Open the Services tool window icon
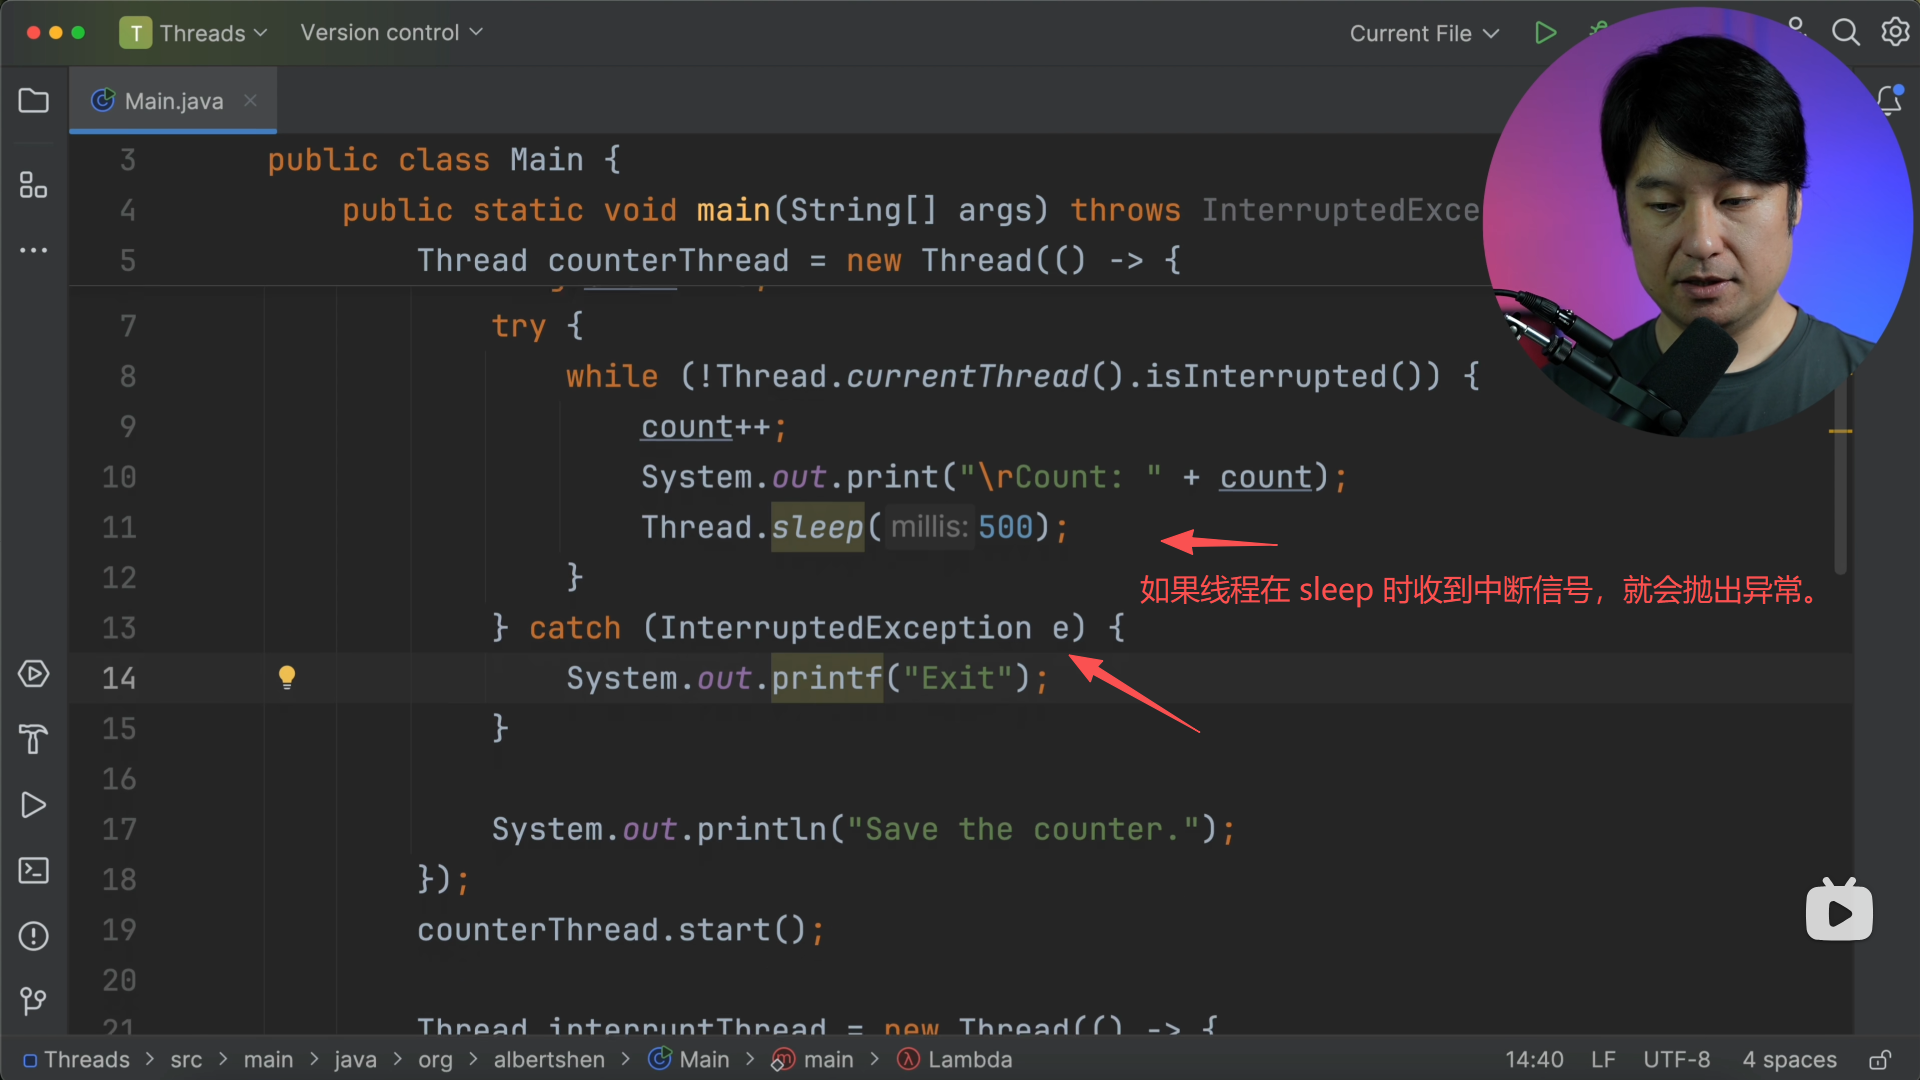Image resolution: width=1920 pixels, height=1080 pixels. 34,674
